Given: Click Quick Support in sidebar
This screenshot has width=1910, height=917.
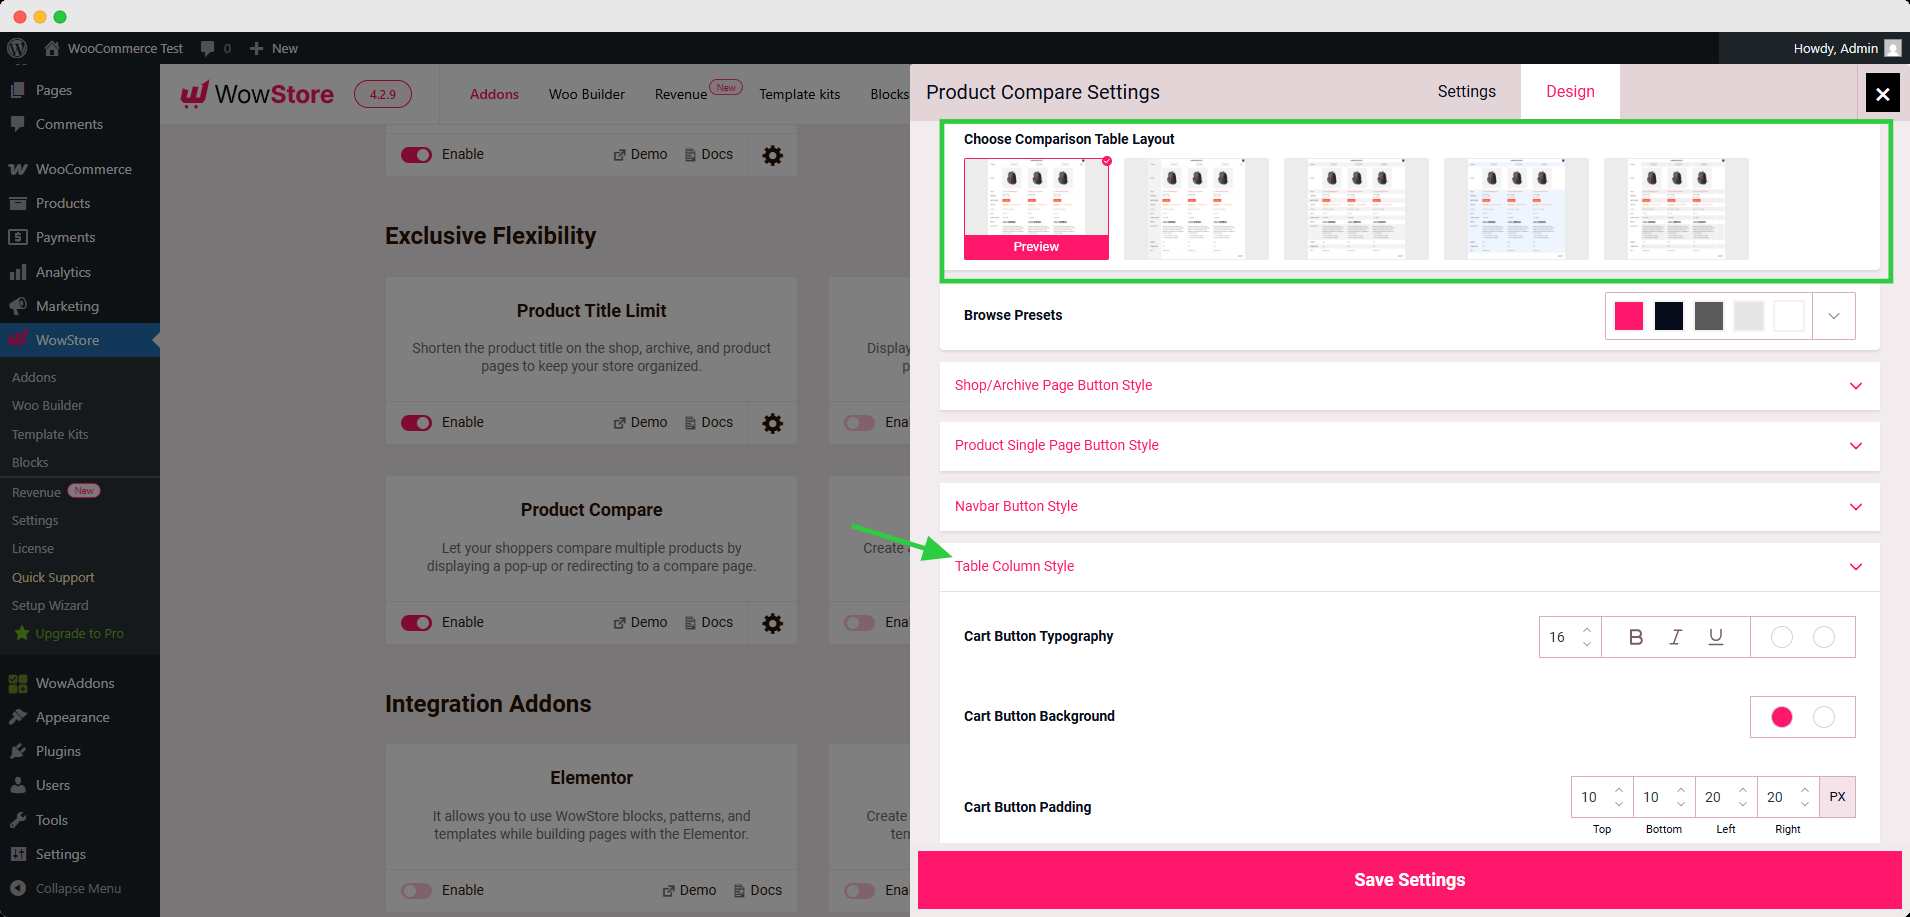Looking at the screenshot, I should 53,577.
